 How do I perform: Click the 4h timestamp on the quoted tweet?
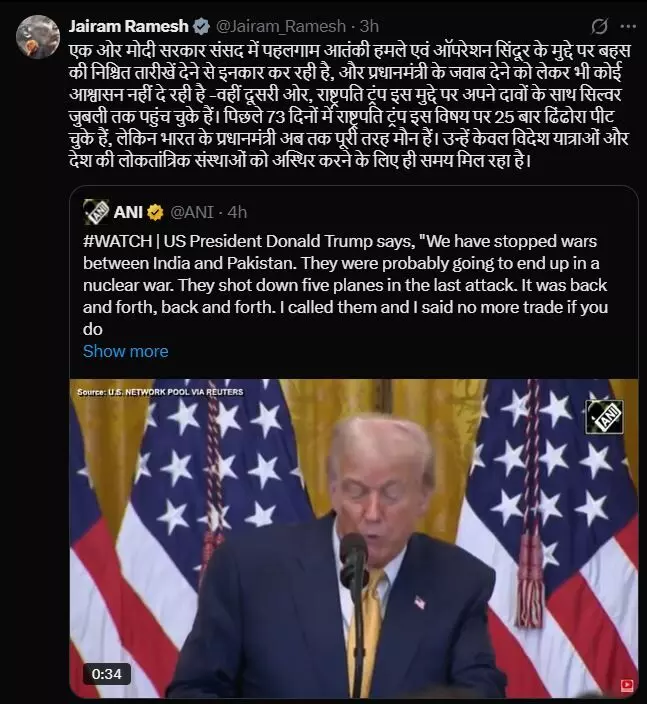pyautogui.click(x=237, y=212)
